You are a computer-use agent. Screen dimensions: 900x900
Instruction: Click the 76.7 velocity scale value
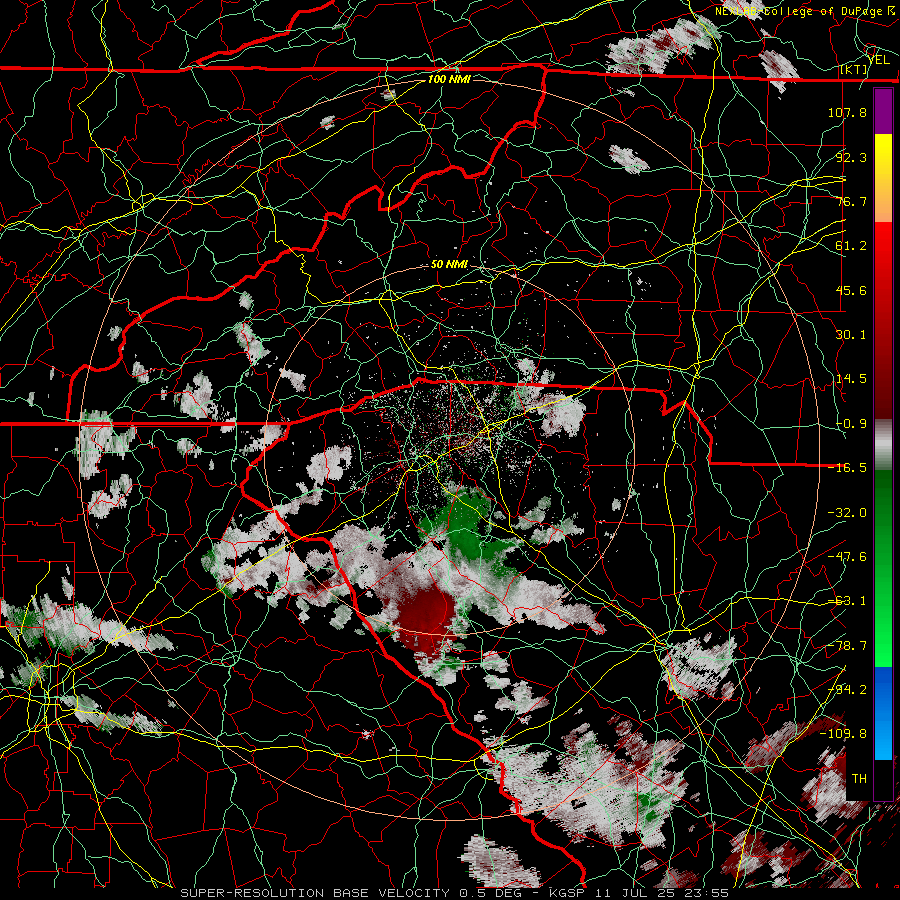[x=851, y=201]
